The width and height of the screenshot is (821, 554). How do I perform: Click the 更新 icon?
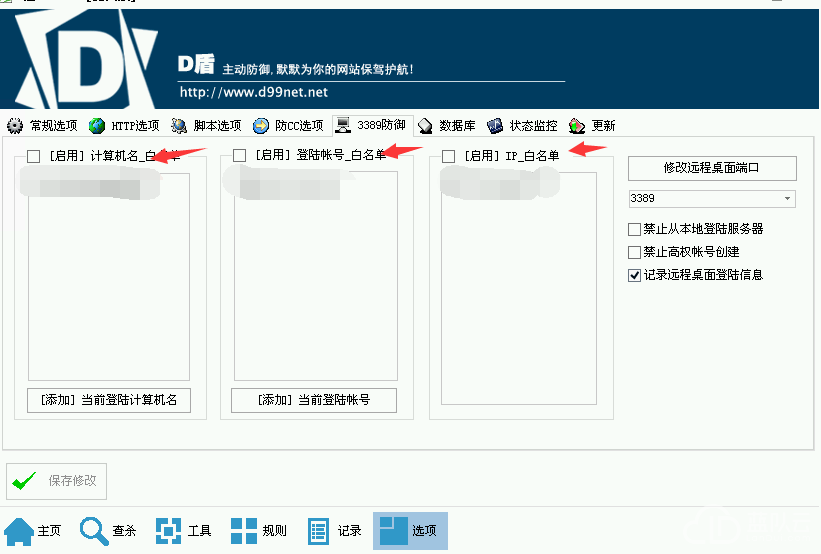pos(577,126)
